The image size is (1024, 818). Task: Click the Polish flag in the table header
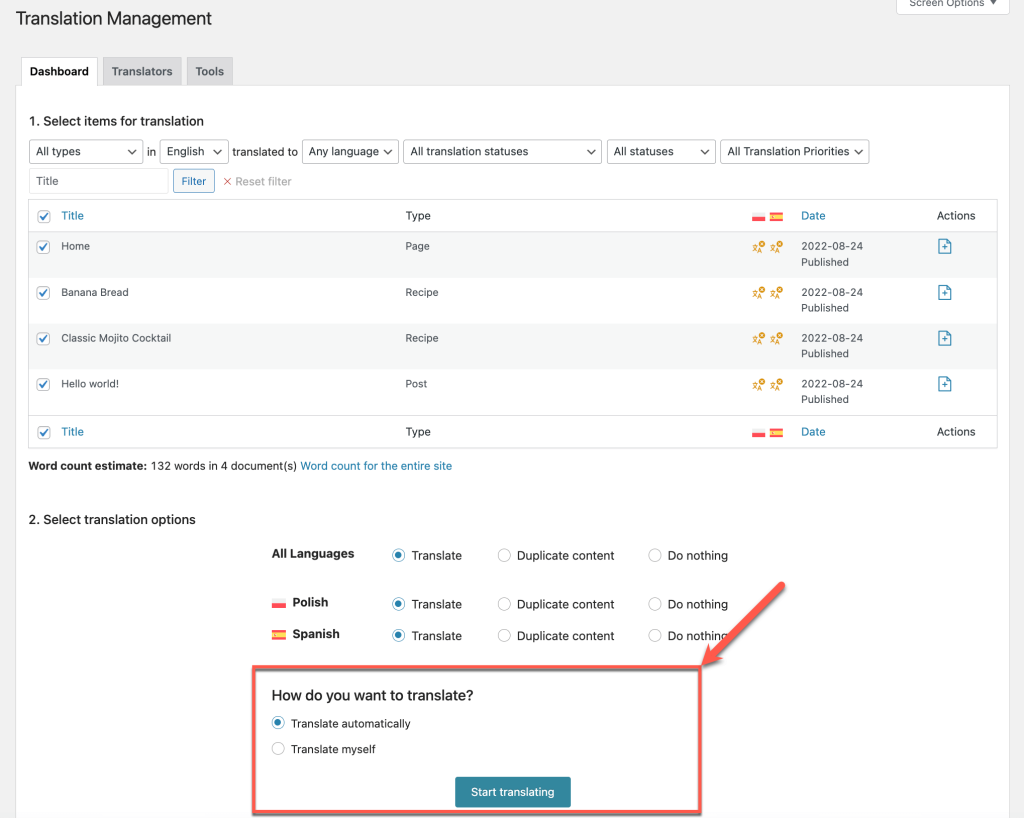point(757,215)
